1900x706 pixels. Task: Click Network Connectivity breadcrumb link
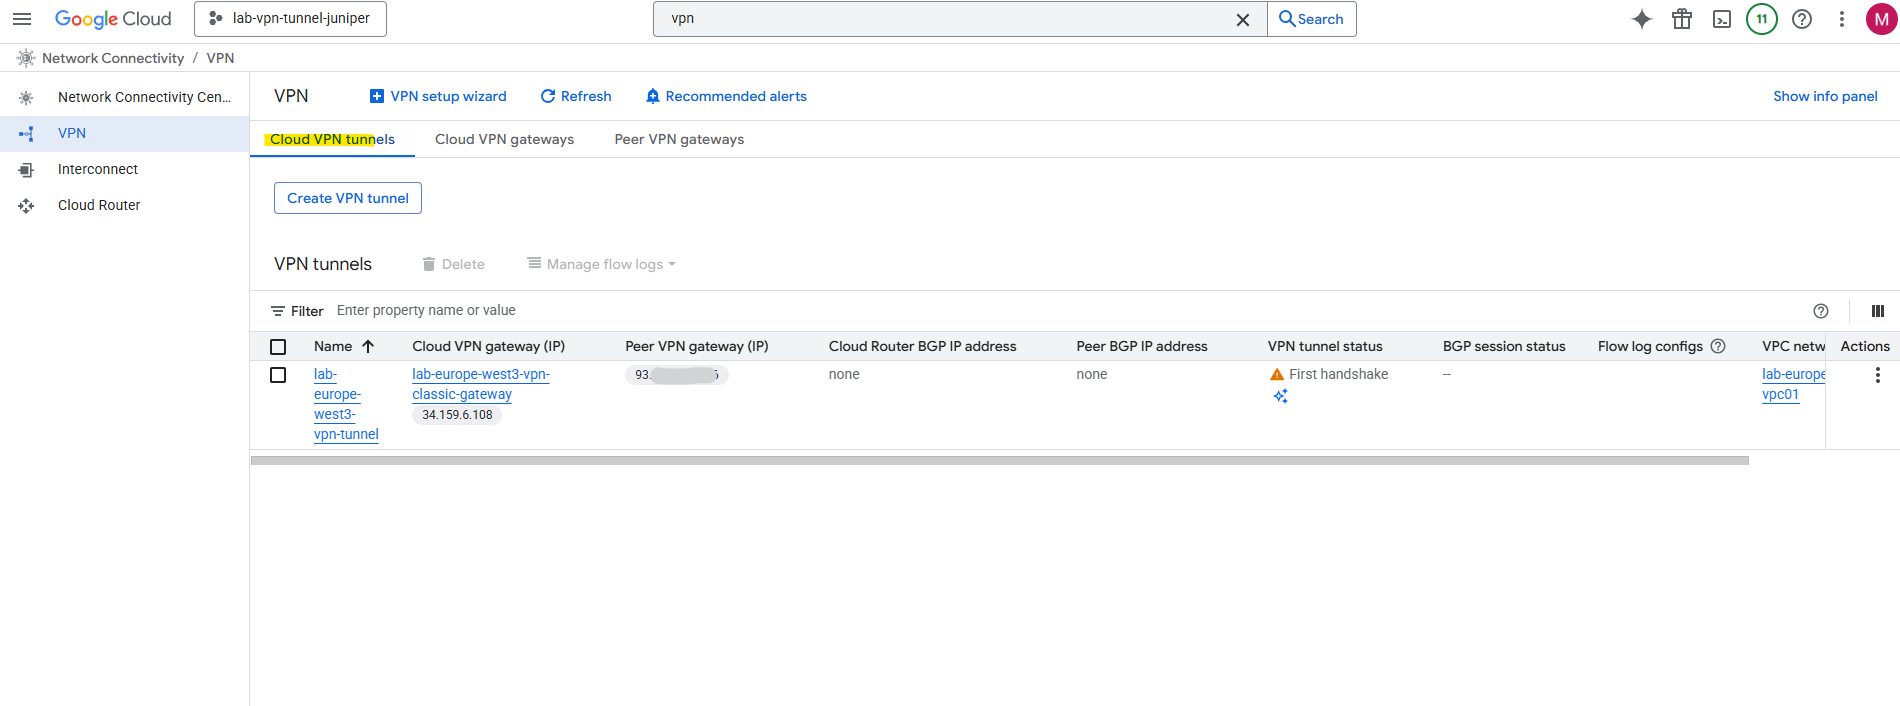(113, 58)
